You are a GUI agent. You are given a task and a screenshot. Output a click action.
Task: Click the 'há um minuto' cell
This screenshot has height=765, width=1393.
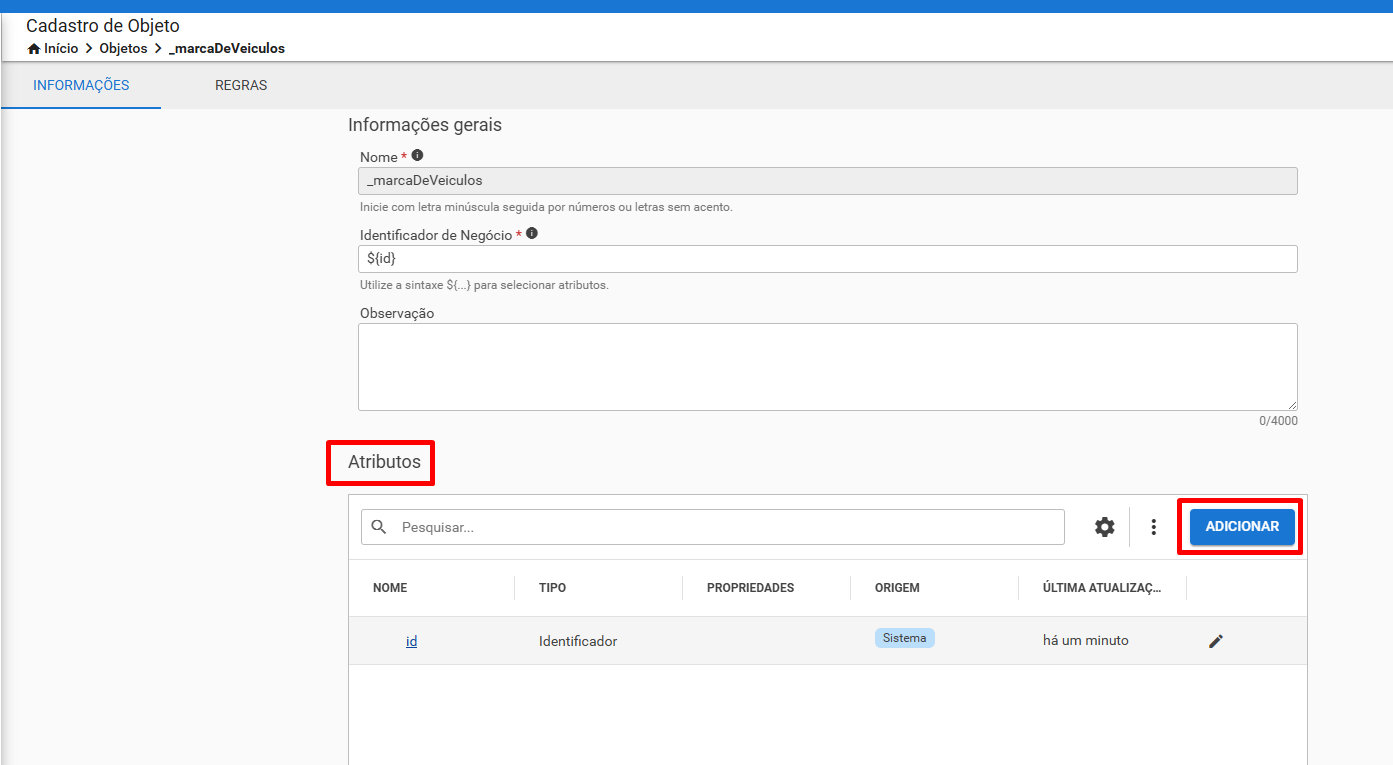coord(1086,640)
